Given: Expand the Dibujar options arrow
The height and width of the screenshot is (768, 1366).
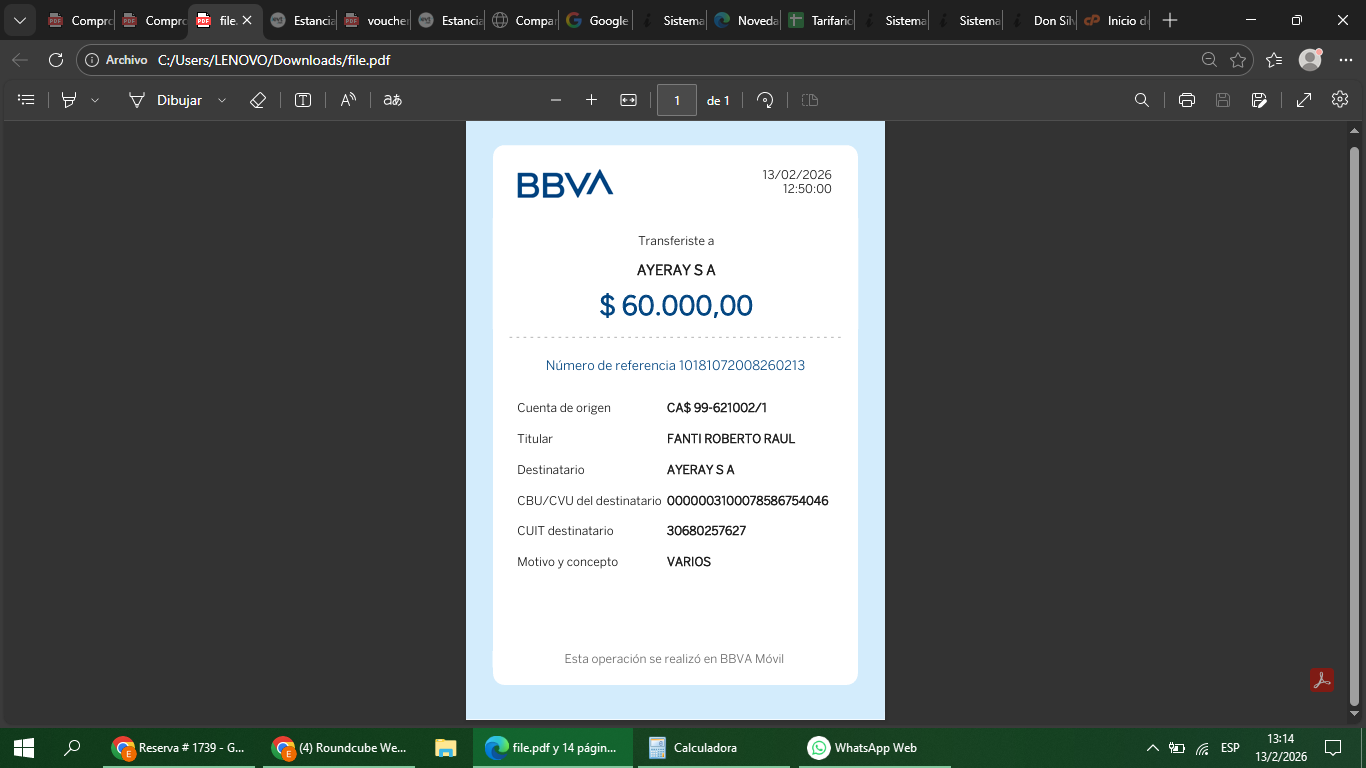Looking at the screenshot, I should click(x=222, y=100).
